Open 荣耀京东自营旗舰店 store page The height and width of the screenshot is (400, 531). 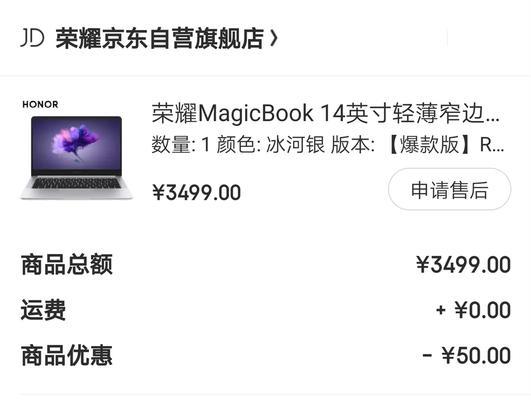tap(160, 39)
